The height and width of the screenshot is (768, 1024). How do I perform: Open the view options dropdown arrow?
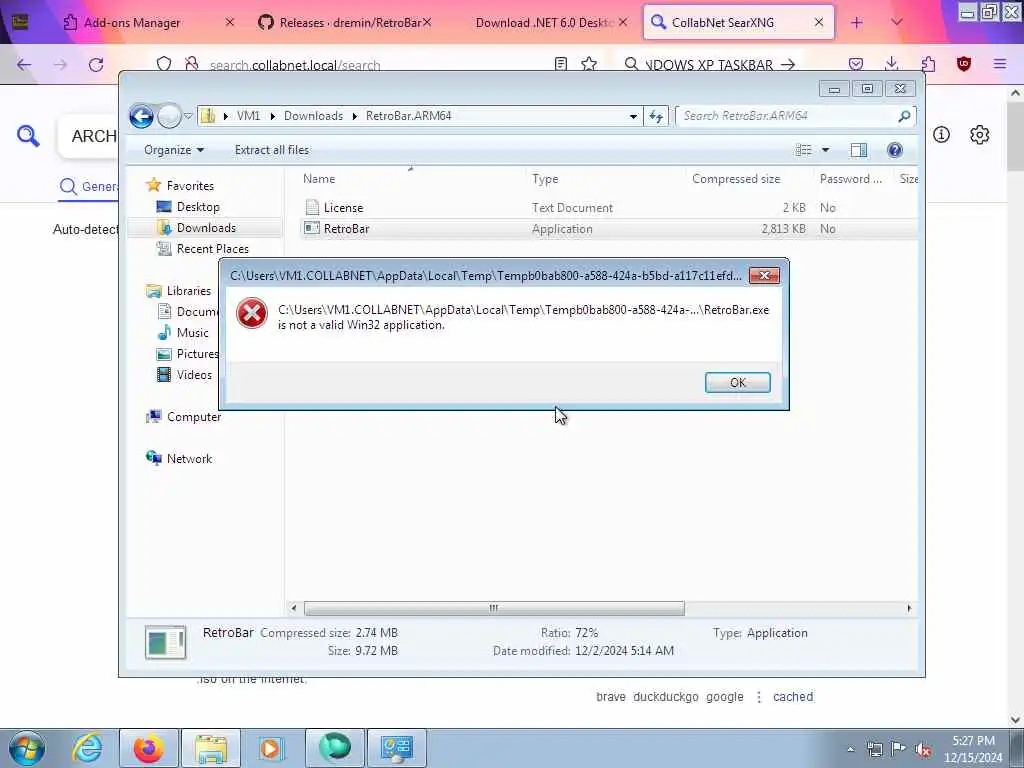(x=825, y=150)
